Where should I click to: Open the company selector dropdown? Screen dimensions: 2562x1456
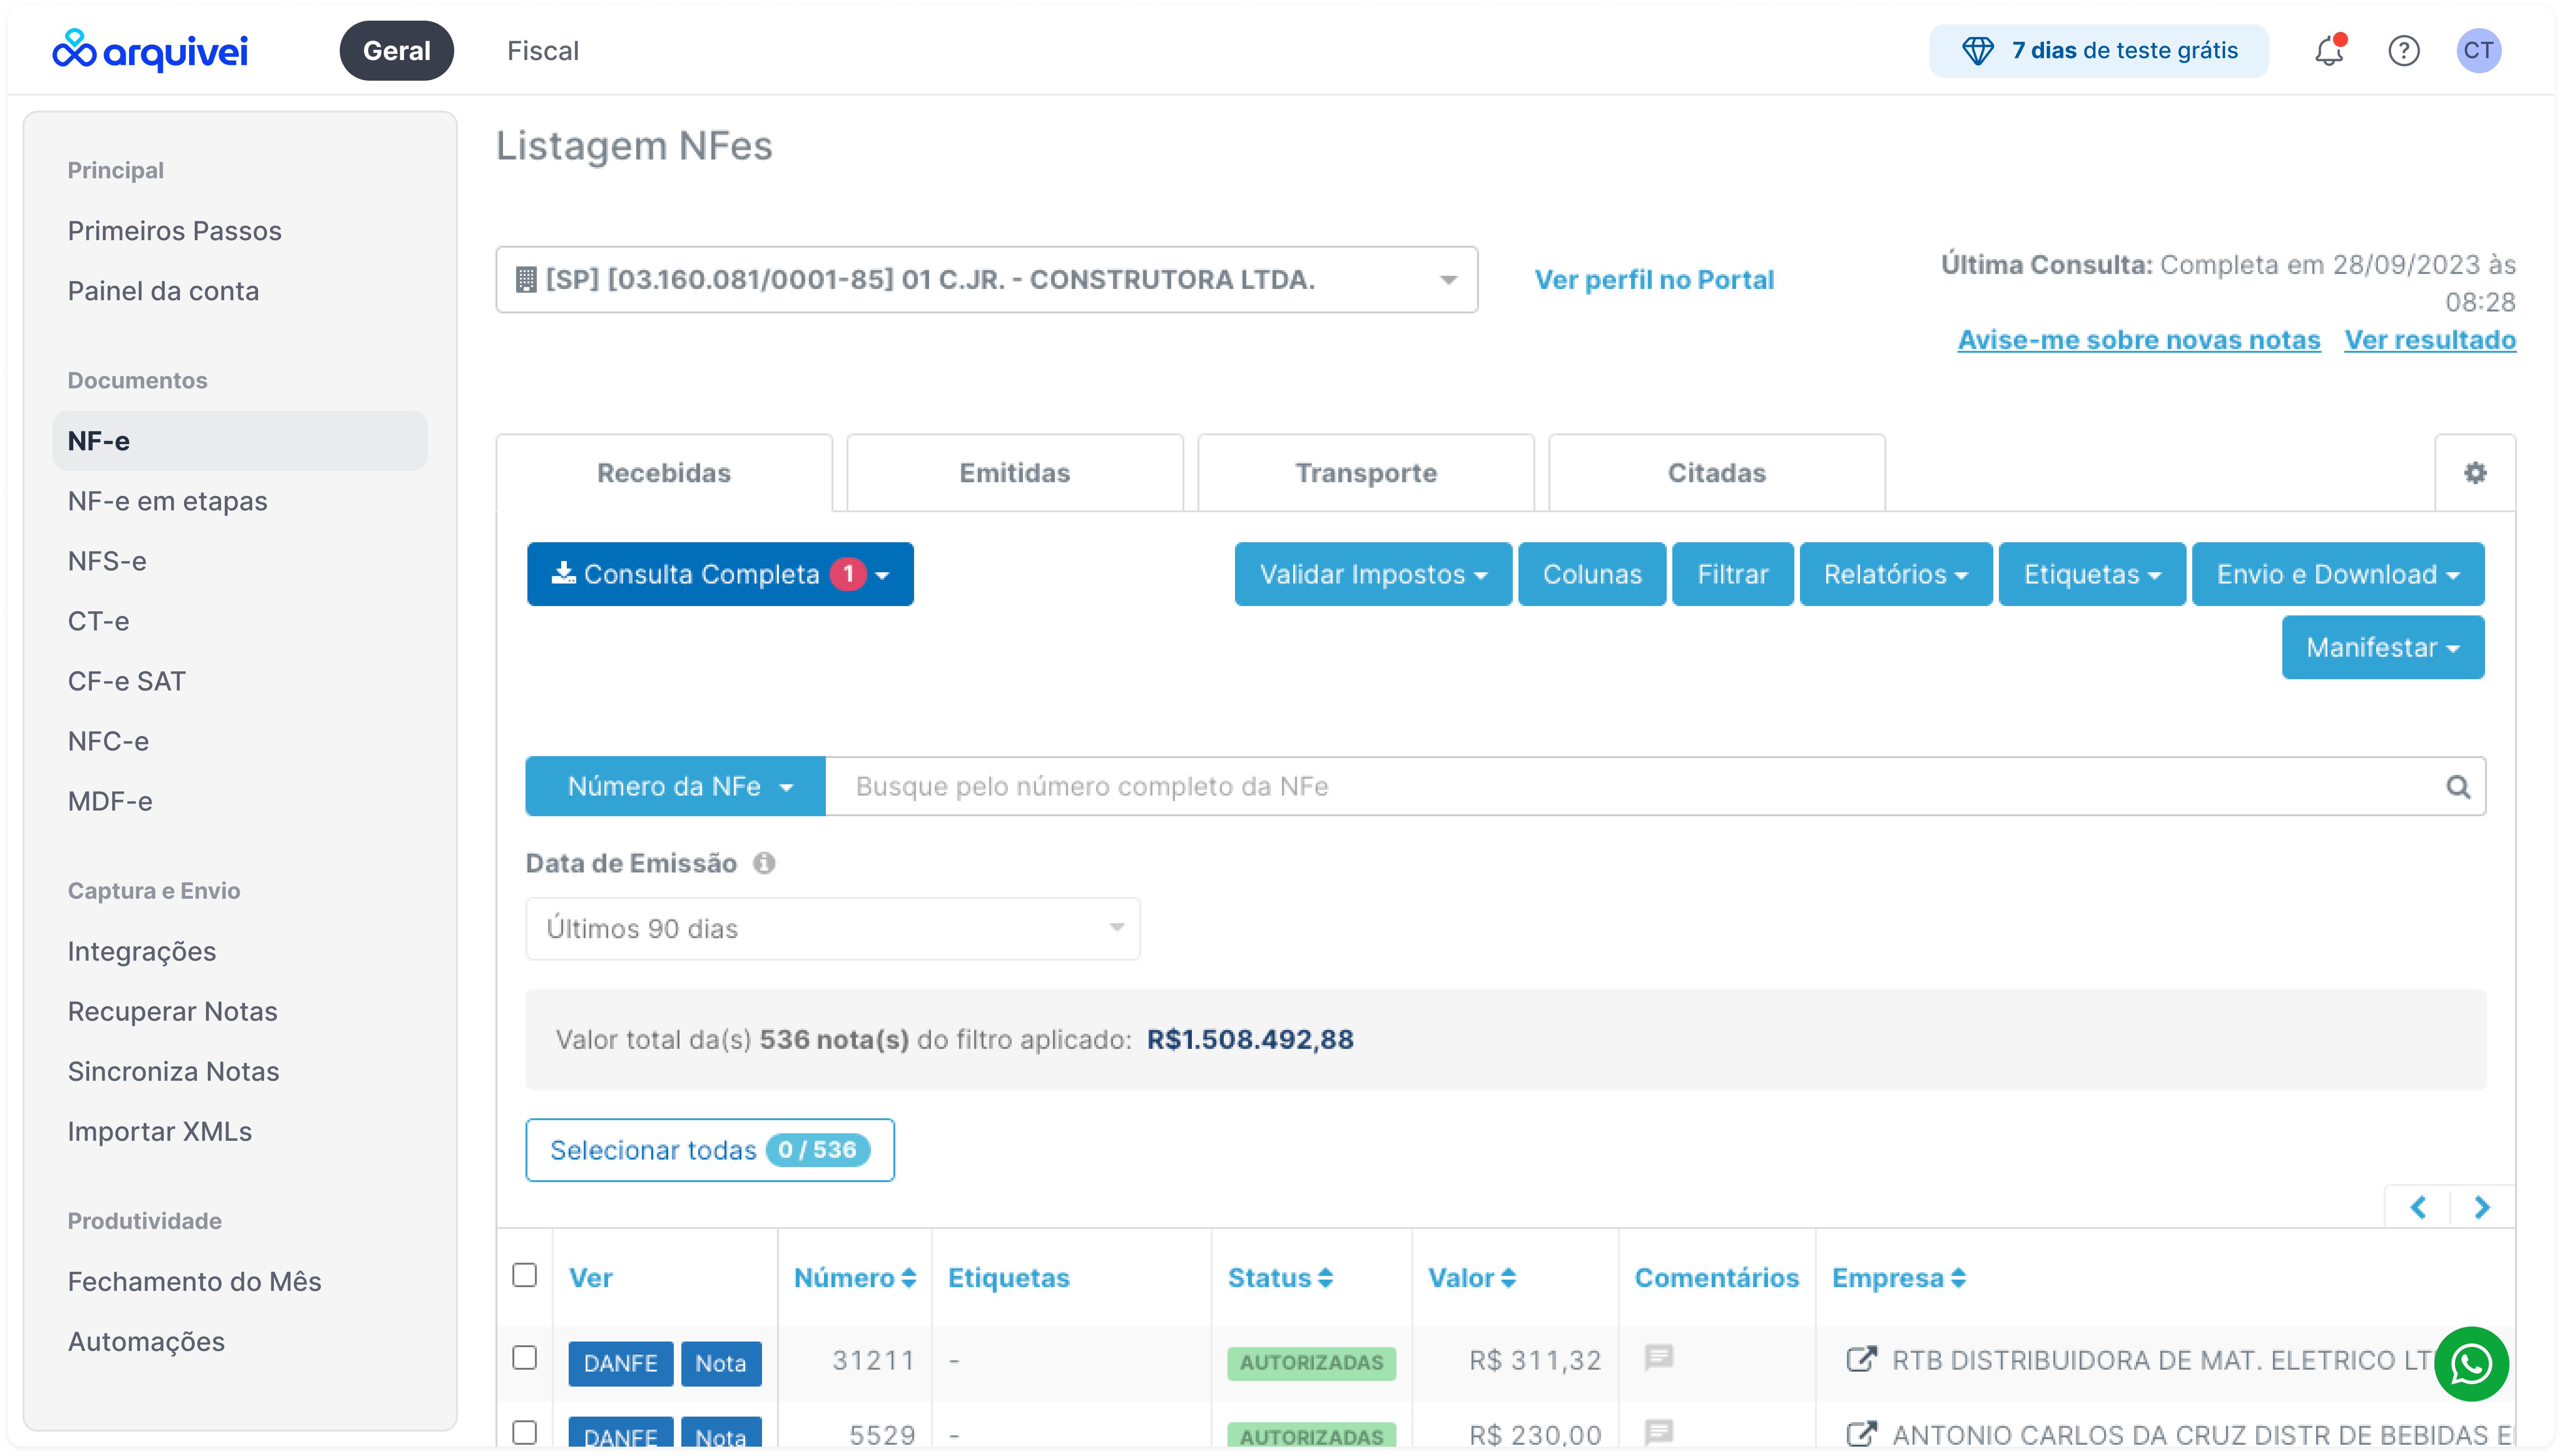click(x=986, y=279)
